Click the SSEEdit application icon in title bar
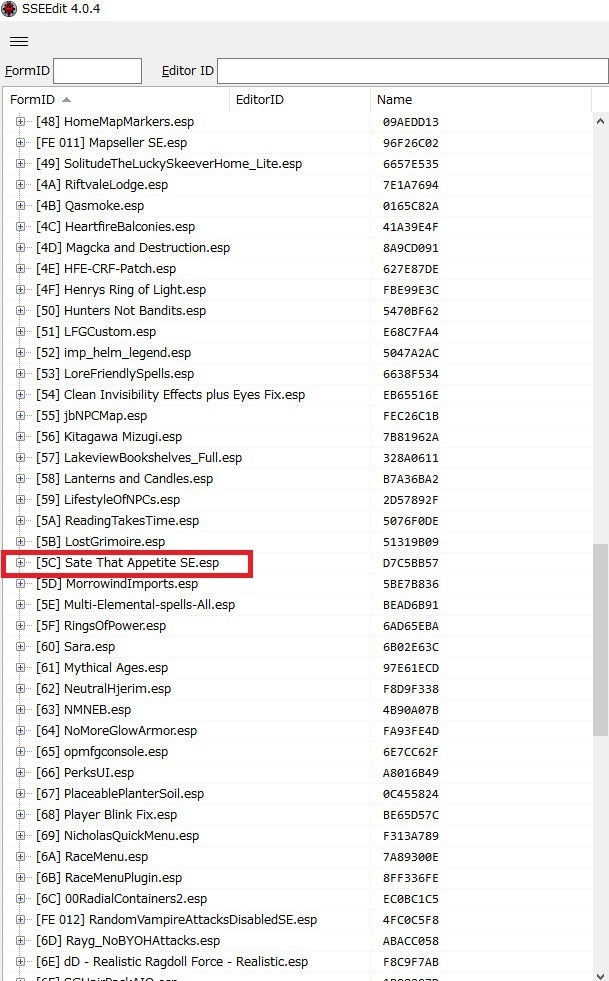Screen dimensions: 609x981 (9, 9)
